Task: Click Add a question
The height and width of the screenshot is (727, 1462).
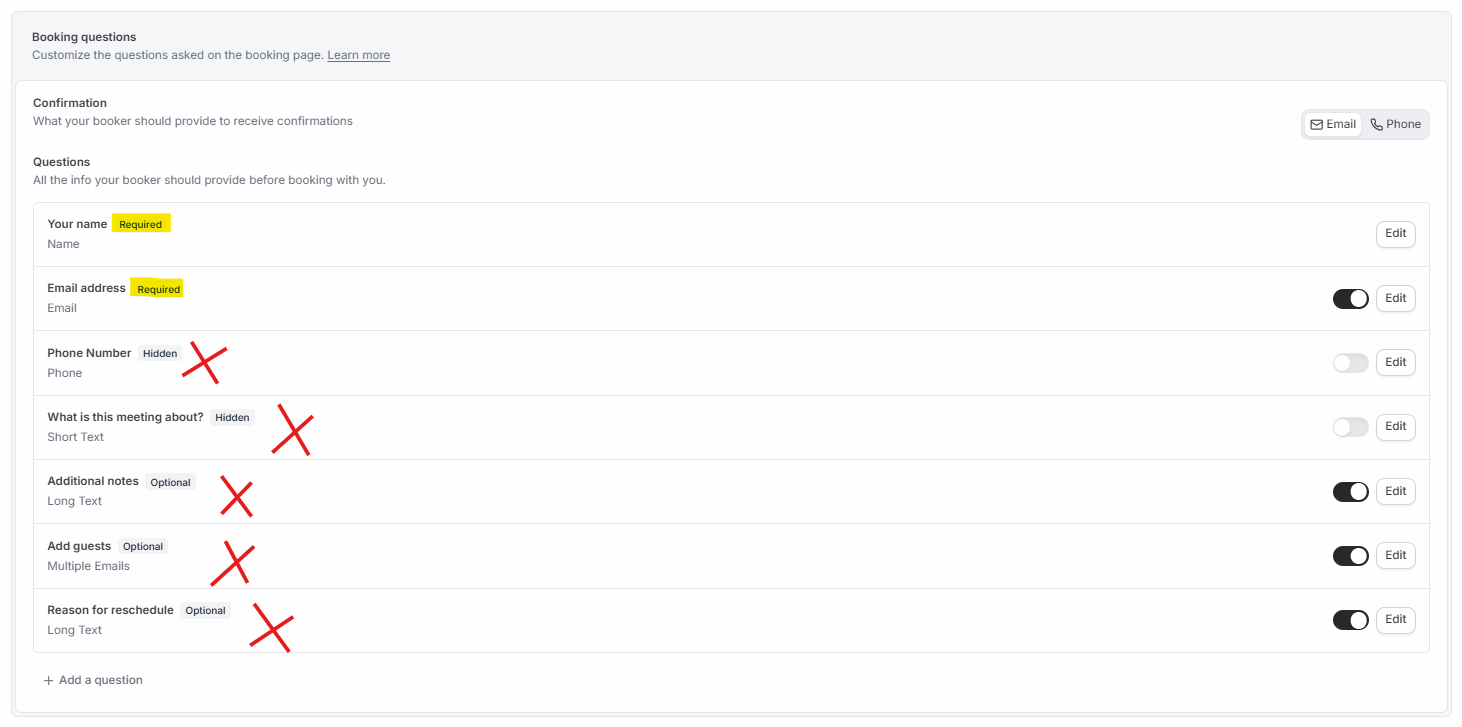Action: coord(93,680)
